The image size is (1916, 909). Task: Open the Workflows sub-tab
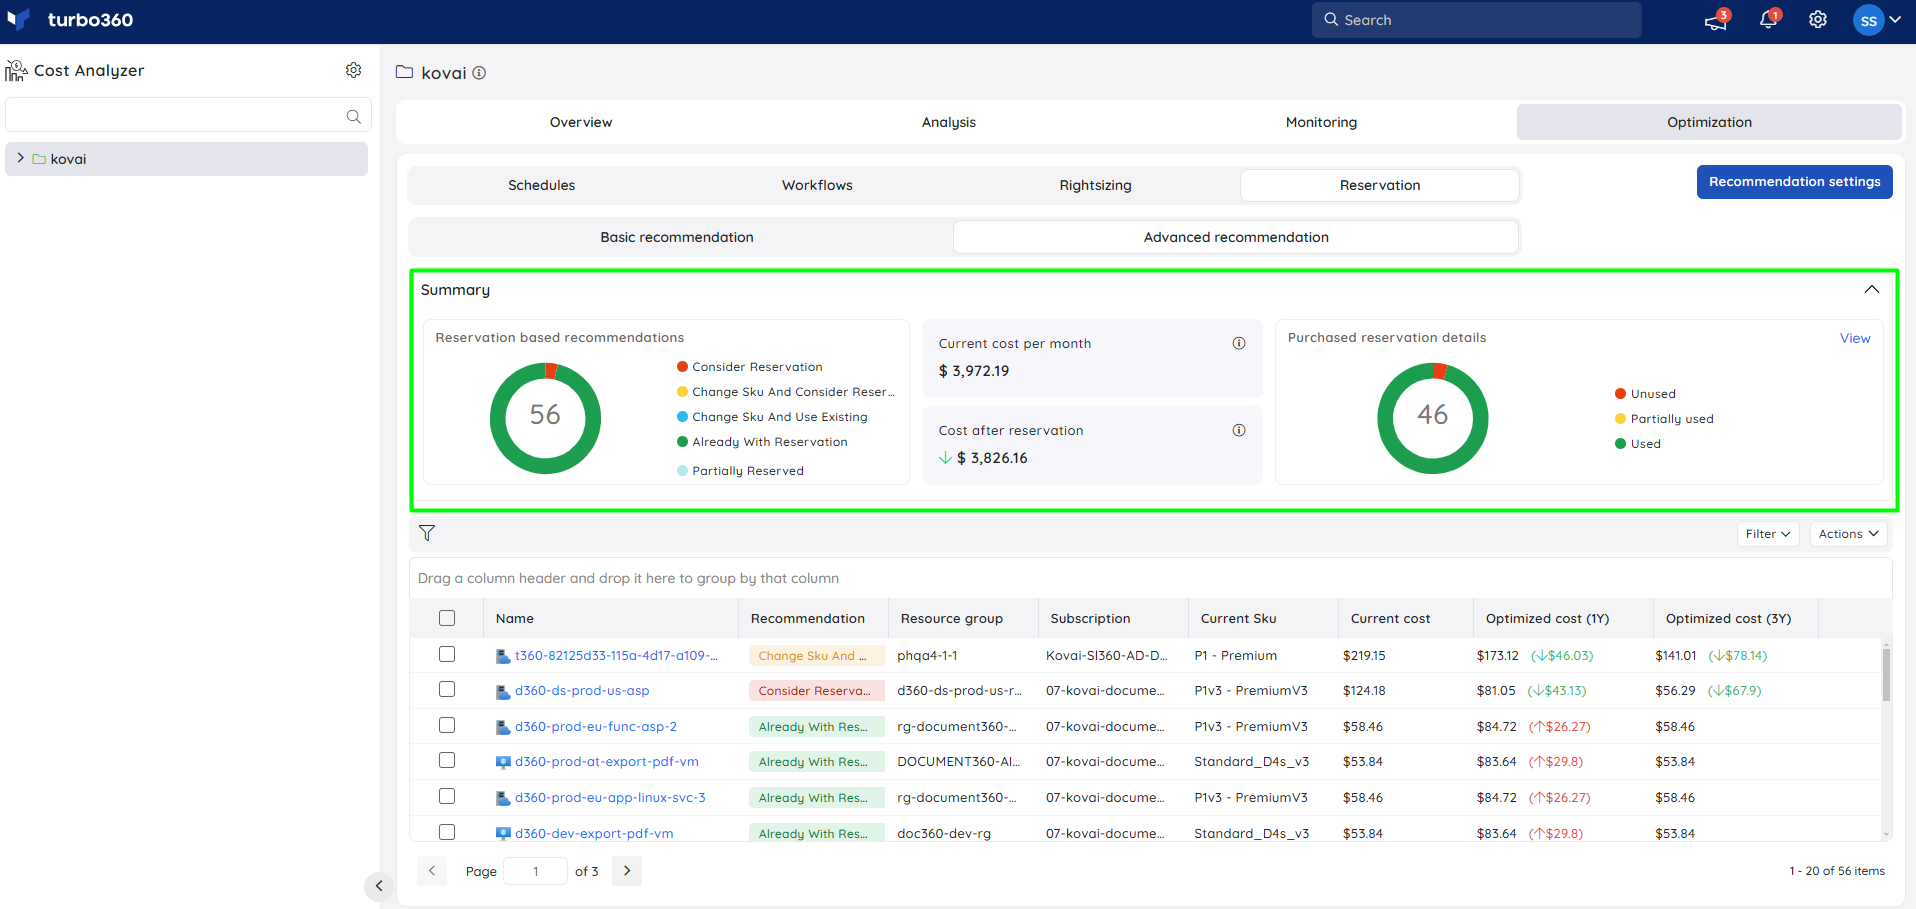click(x=817, y=185)
